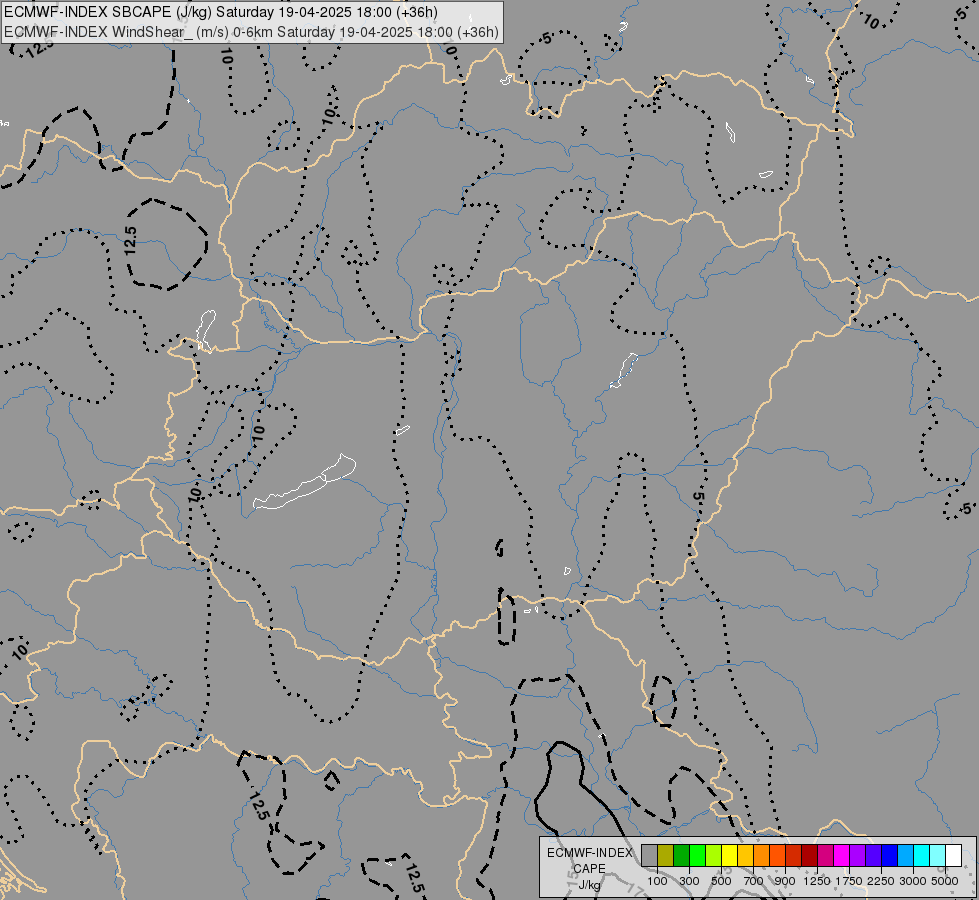Click the '300' legend value
Image resolution: width=979 pixels, height=900 pixels.
(x=689, y=881)
